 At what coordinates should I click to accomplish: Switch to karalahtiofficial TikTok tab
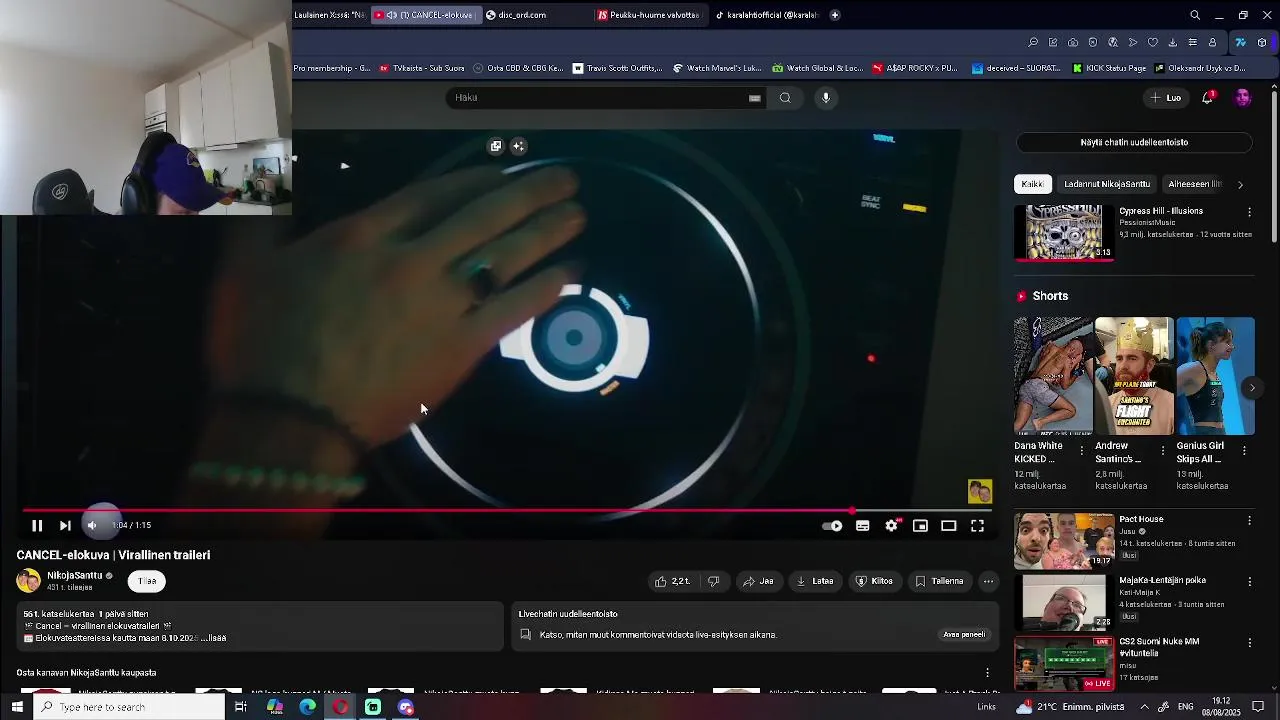pyautogui.click(x=768, y=15)
